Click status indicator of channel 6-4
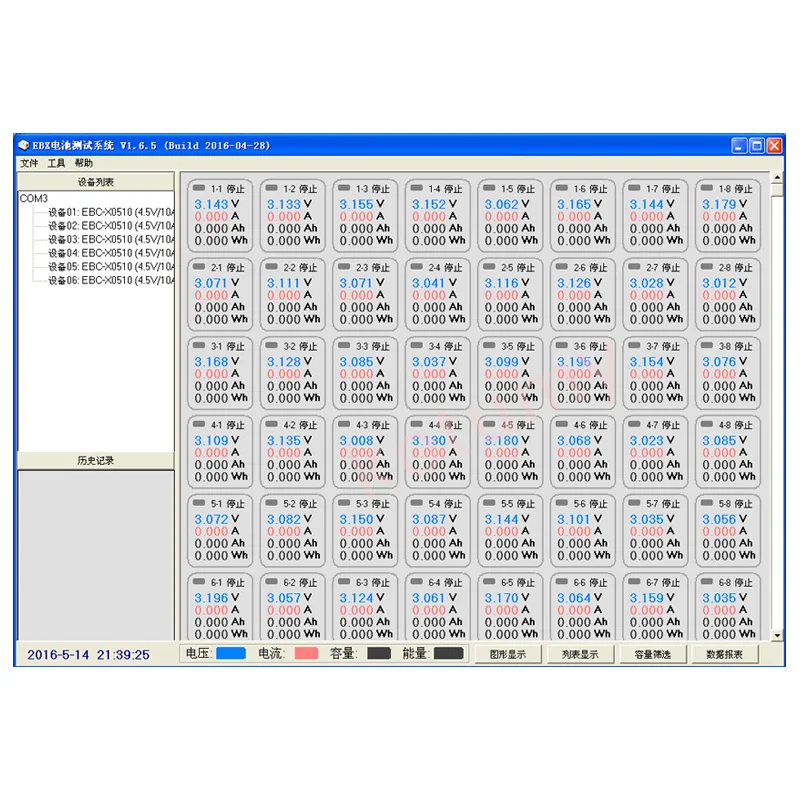 pyautogui.click(x=416, y=581)
